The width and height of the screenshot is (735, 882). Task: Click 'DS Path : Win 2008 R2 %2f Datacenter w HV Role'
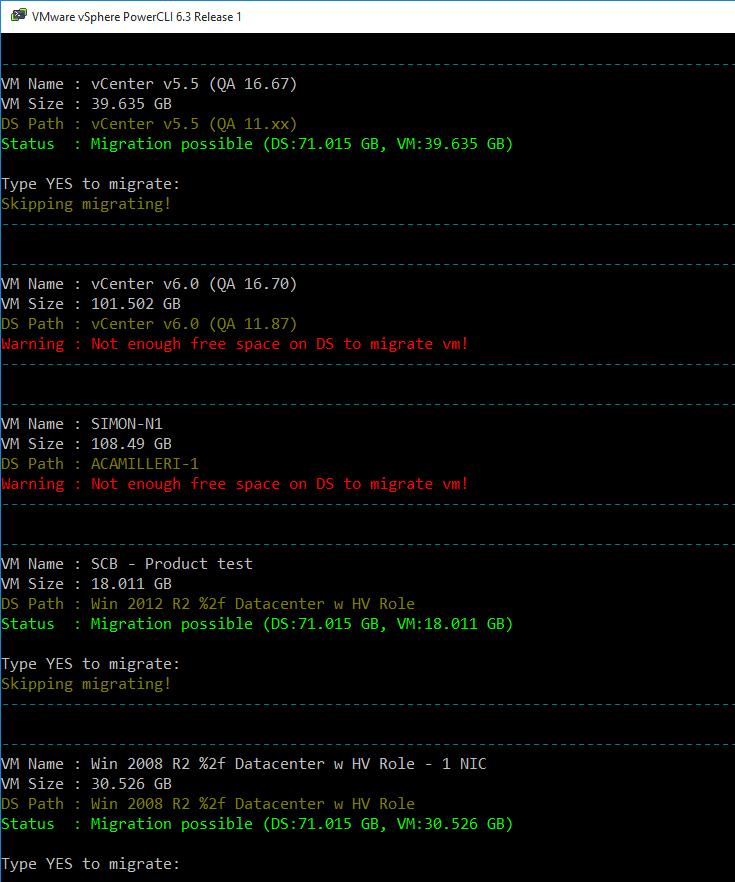208,804
